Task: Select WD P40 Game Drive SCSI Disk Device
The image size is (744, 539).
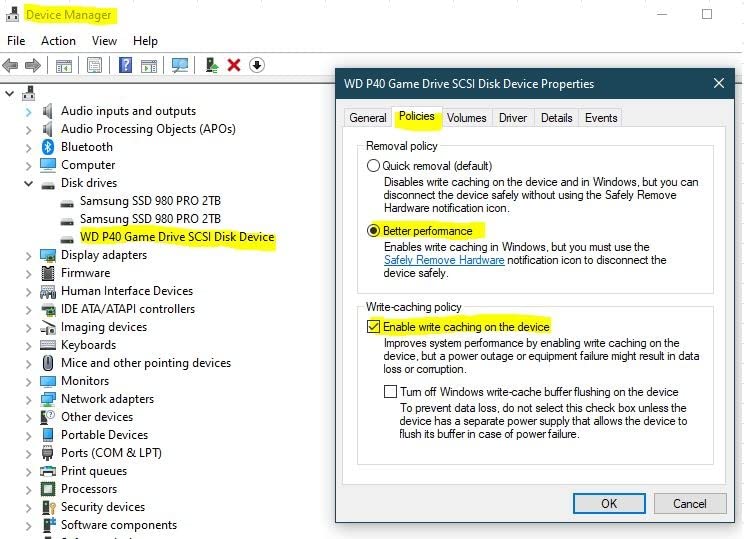Action: click(177, 237)
